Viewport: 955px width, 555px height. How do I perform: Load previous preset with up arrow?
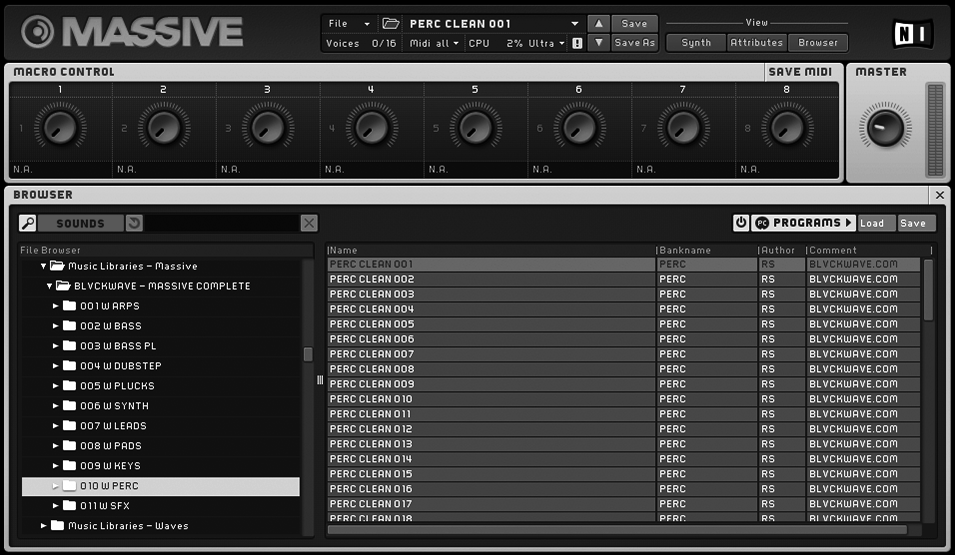[598, 23]
